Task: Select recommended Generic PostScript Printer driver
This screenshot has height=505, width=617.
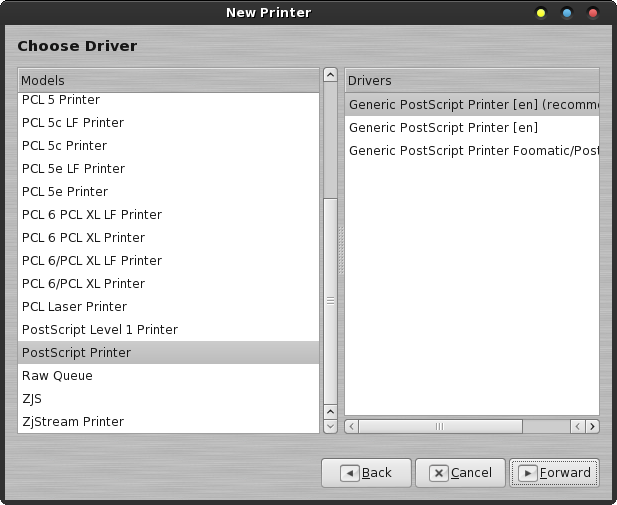Action: (472, 105)
